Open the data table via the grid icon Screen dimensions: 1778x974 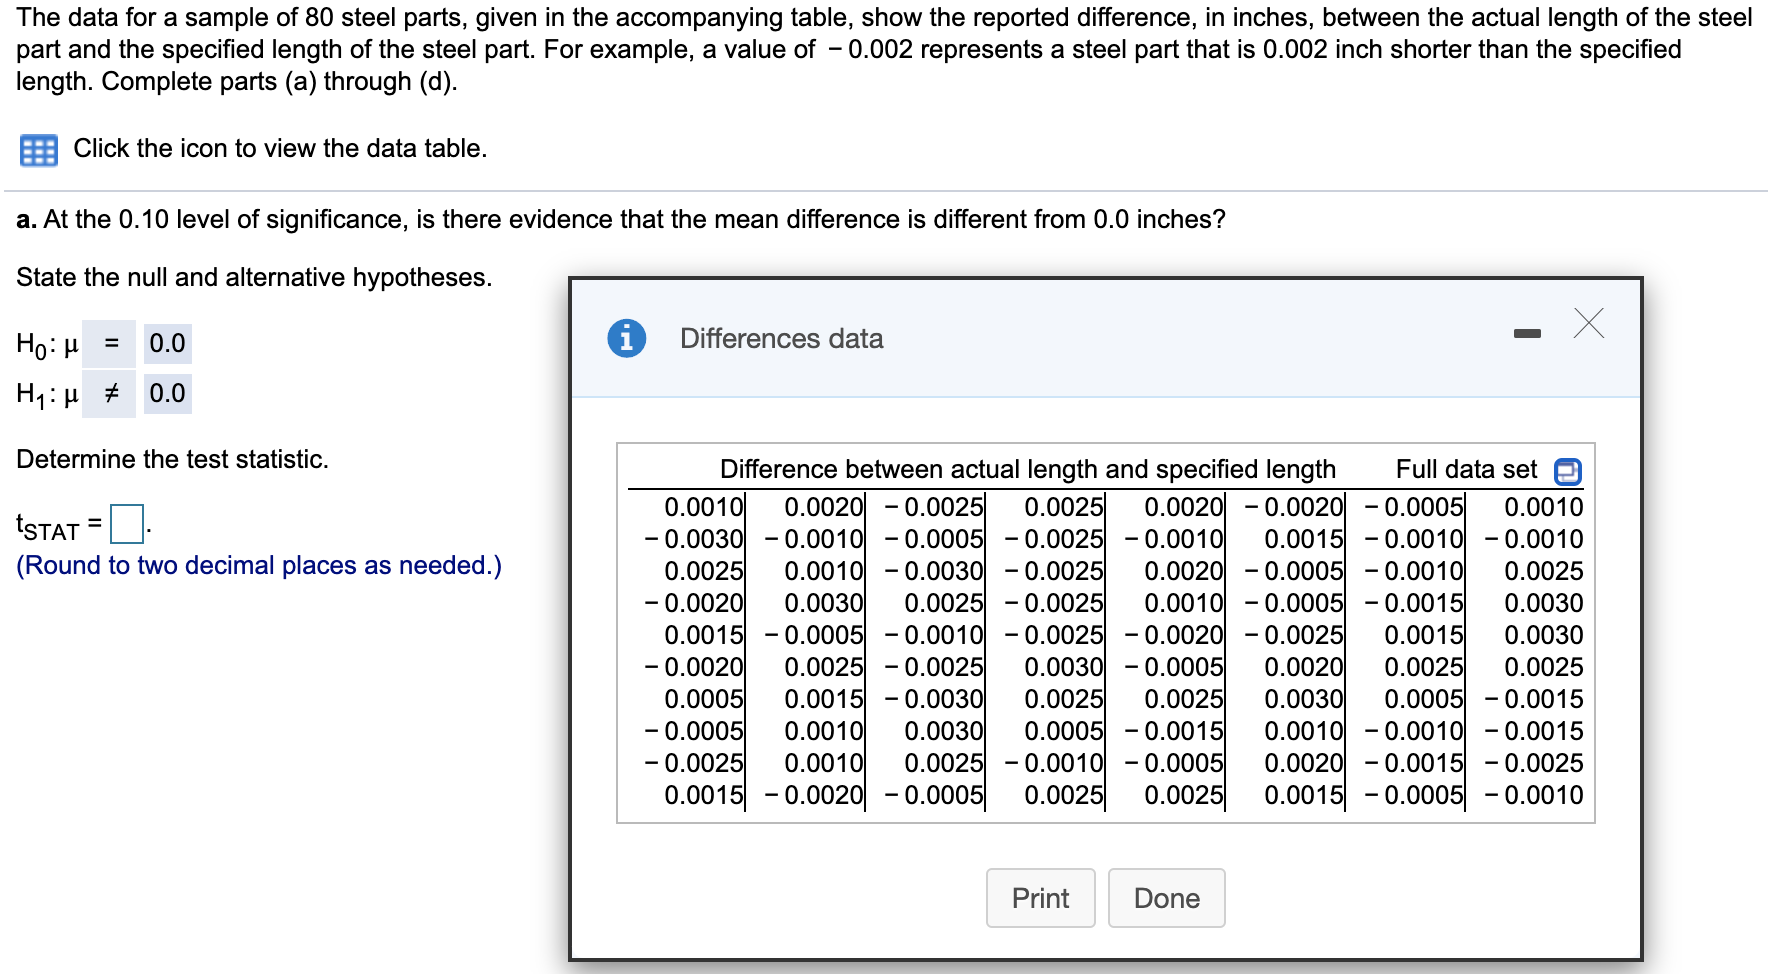pos(39,148)
